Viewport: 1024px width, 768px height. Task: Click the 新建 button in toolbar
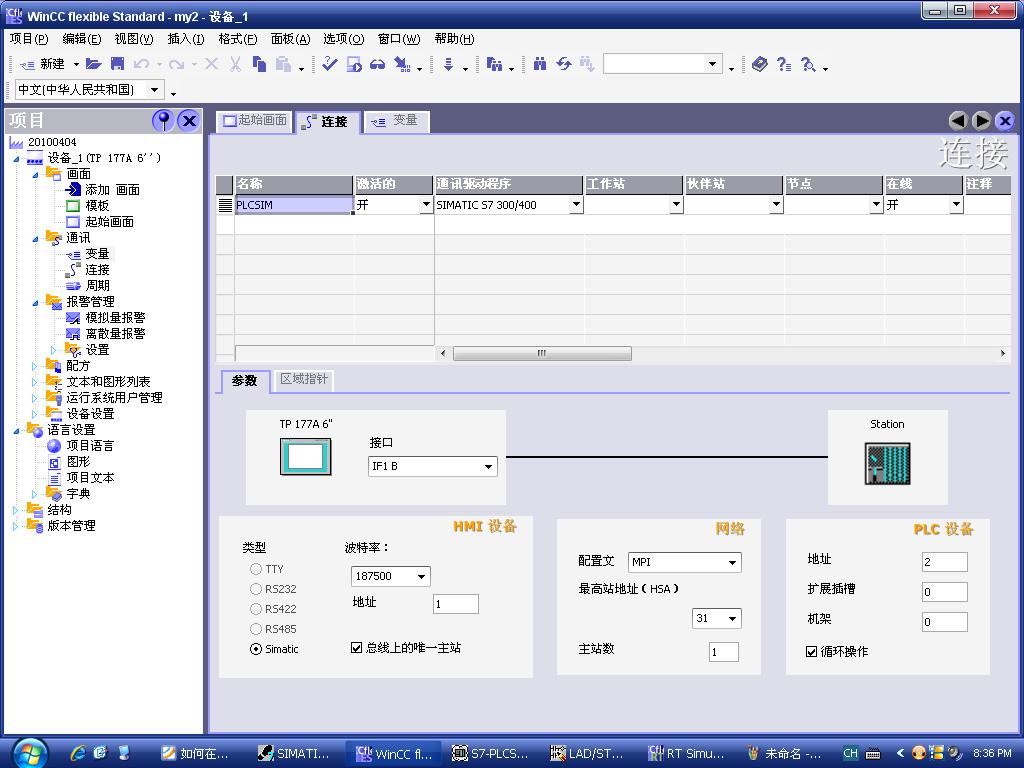tap(43, 64)
